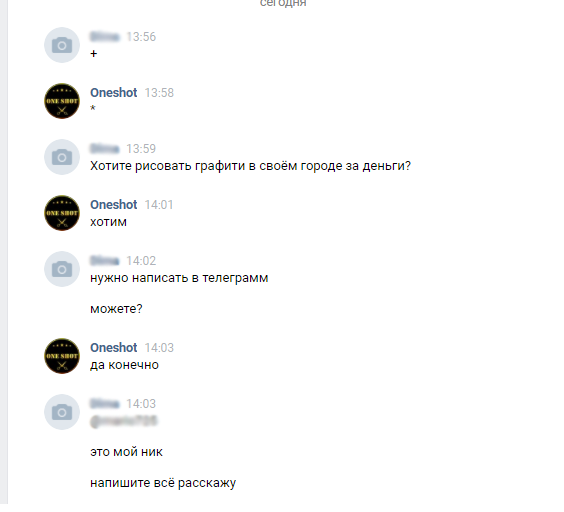Click the blurred telegram nickname text
The image size is (564, 512).
124,421
